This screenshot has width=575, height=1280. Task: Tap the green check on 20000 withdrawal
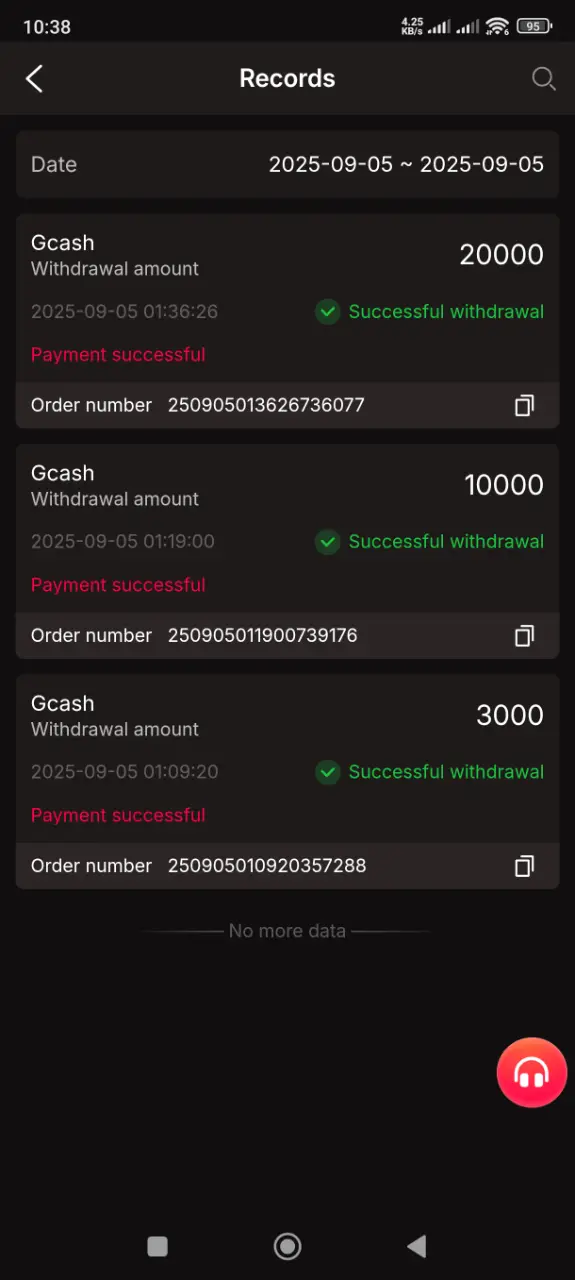(x=327, y=312)
